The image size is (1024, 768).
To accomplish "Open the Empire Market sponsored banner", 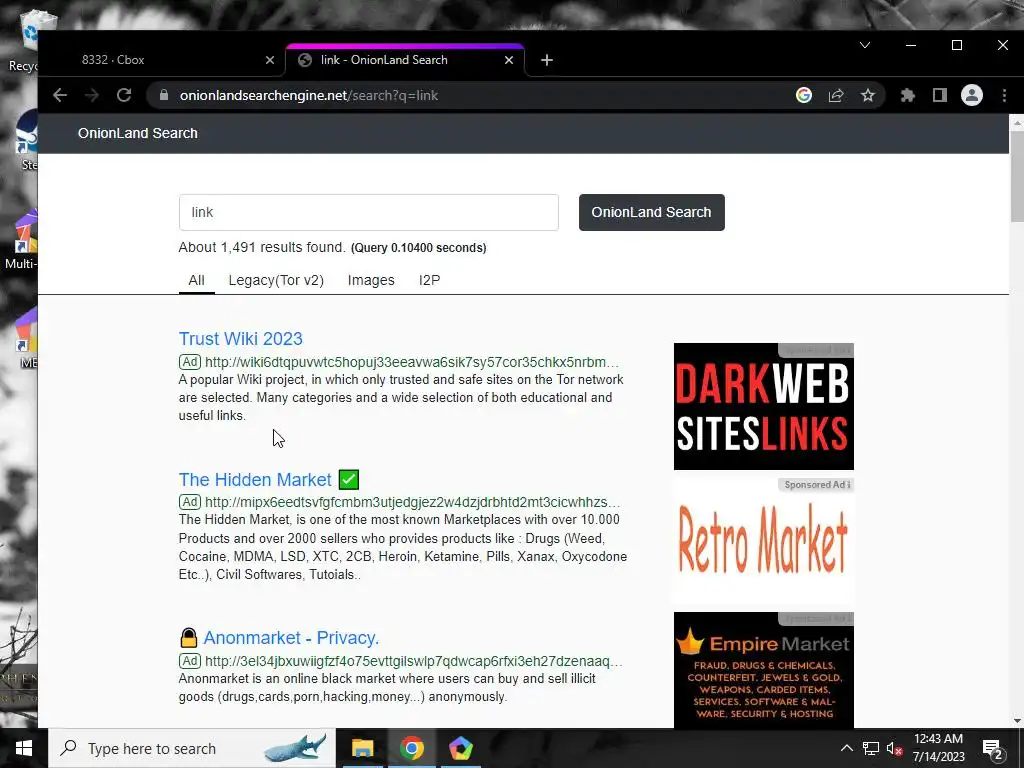I will 763,670.
